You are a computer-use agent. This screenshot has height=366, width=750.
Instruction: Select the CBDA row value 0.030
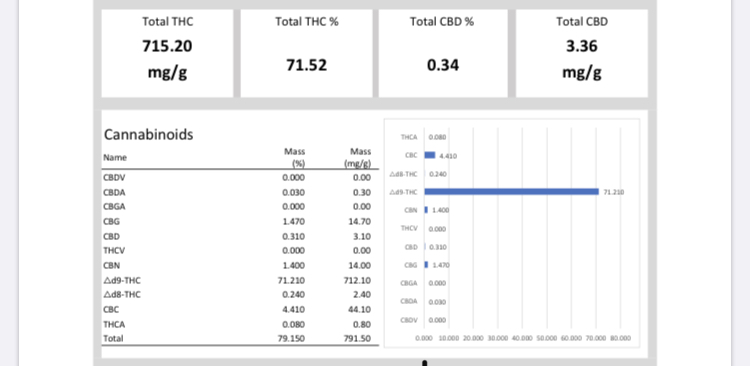click(295, 192)
